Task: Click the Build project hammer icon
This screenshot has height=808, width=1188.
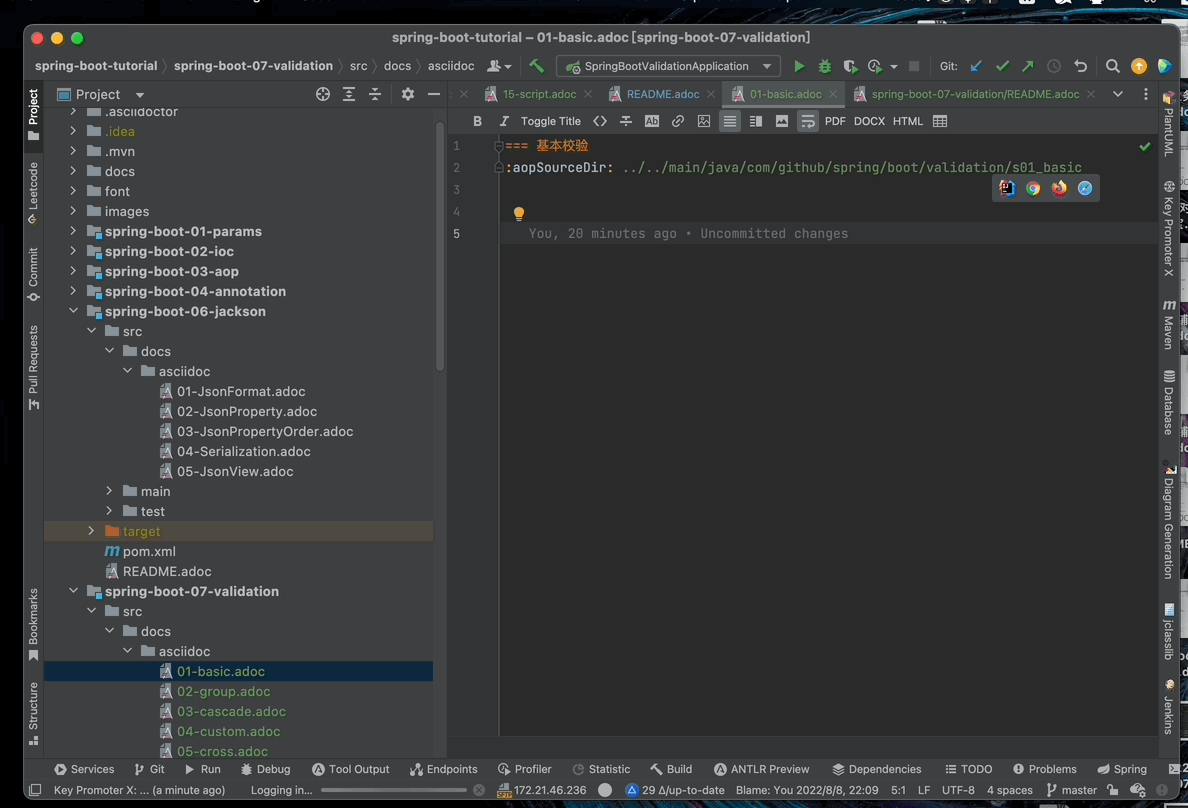Action: (x=537, y=67)
